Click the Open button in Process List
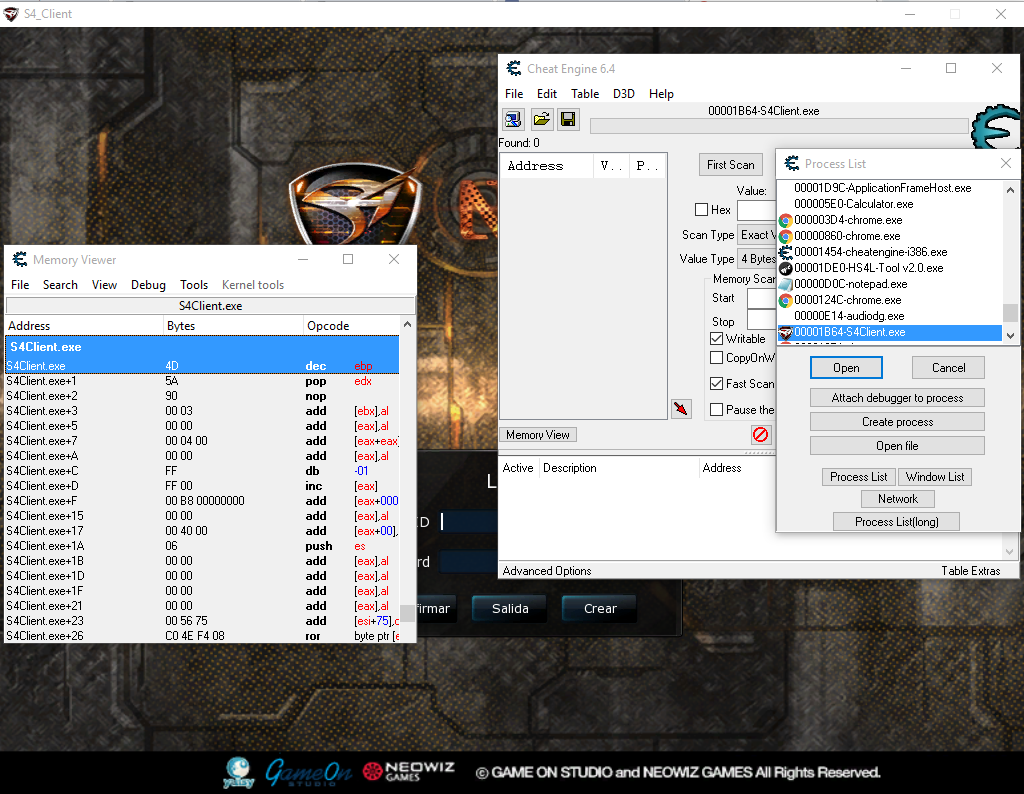The image size is (1024, 794). coord(846,368)
